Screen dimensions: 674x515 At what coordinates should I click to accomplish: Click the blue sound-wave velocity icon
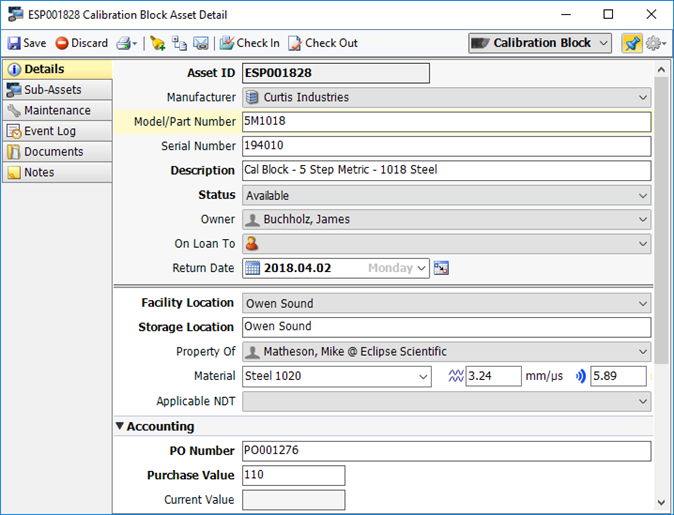point(581,376)
